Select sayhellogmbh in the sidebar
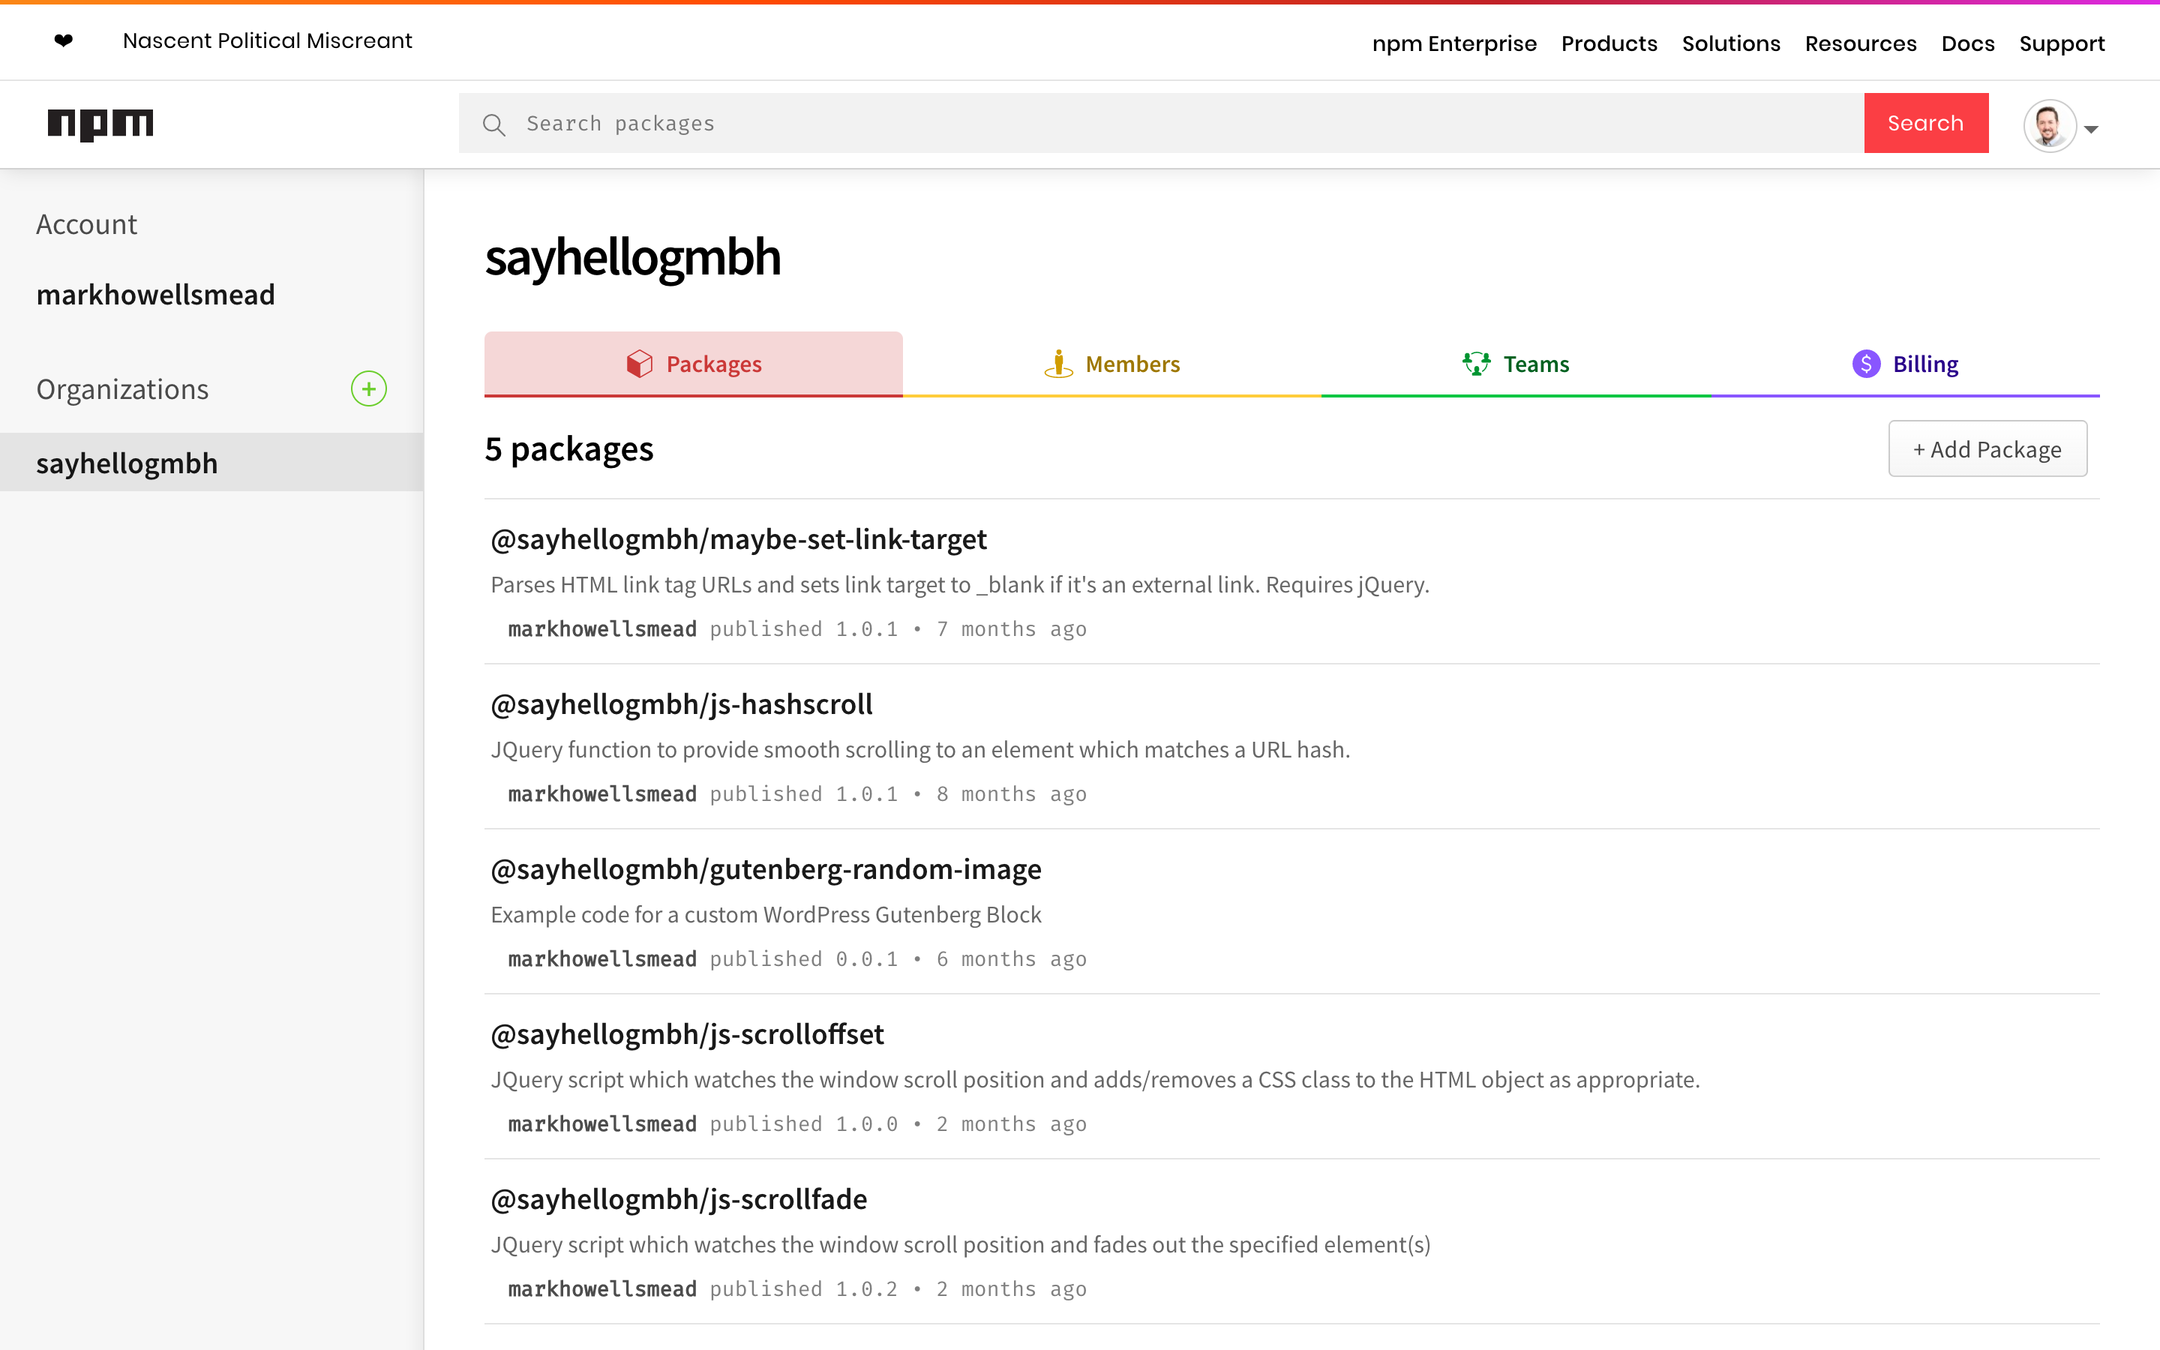 pyautogui.click(x=127, y=463)
